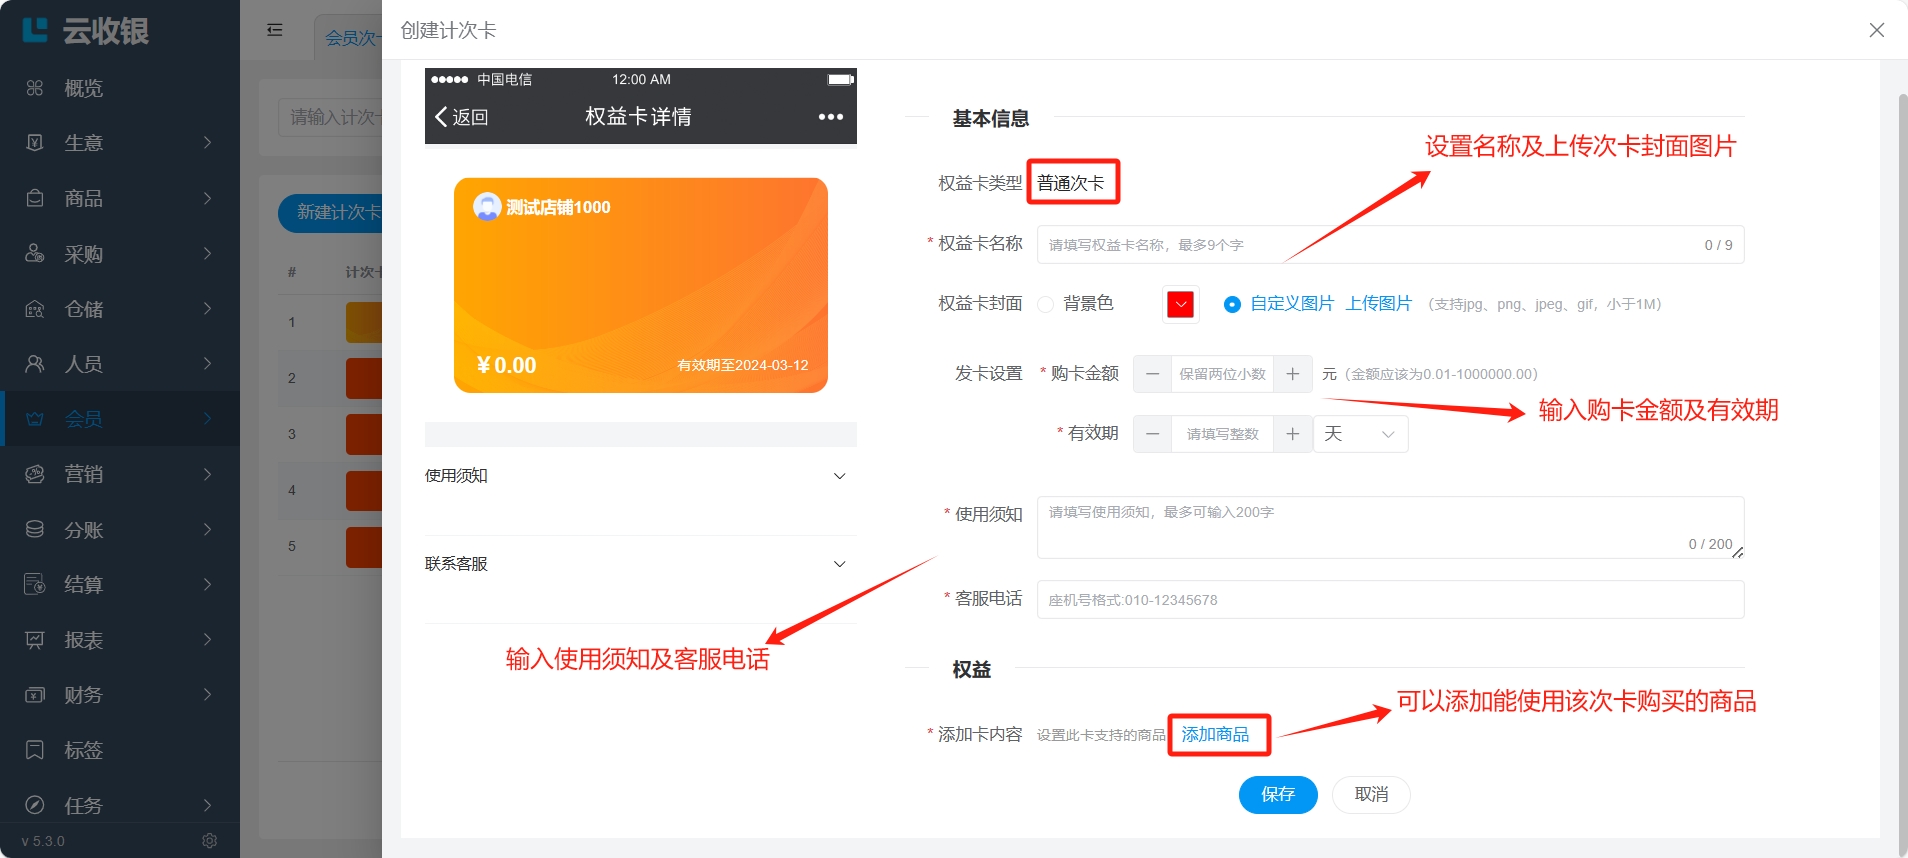Open the 商品 sidebar menu
Image resolution: width=1908 pixels, height=858 pixels.
119,198
